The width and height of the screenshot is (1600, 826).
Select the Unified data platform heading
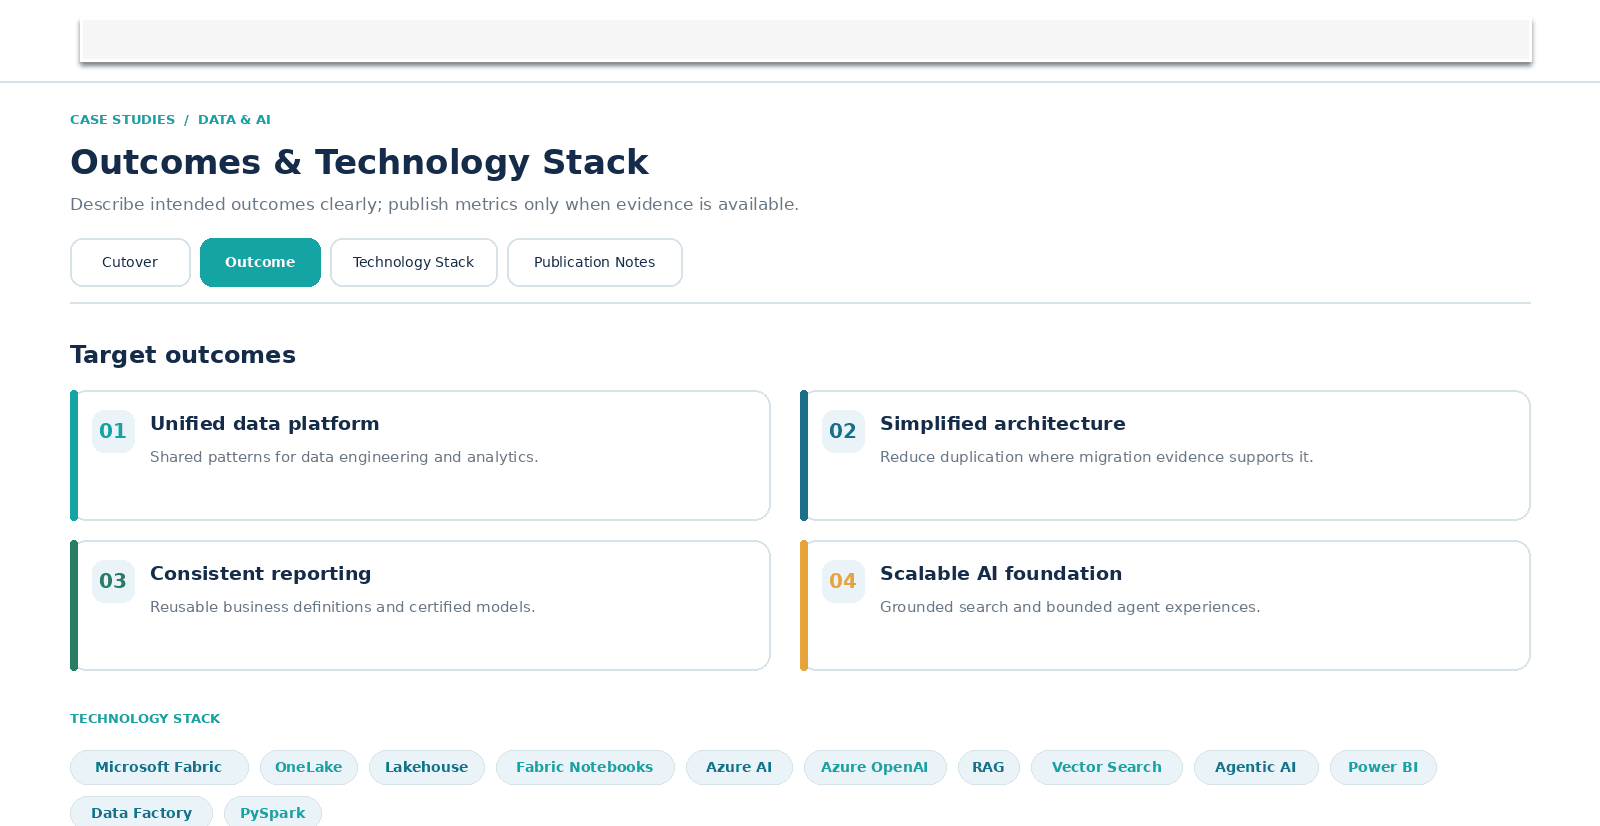pyautogui.click(x=265, y=423)
